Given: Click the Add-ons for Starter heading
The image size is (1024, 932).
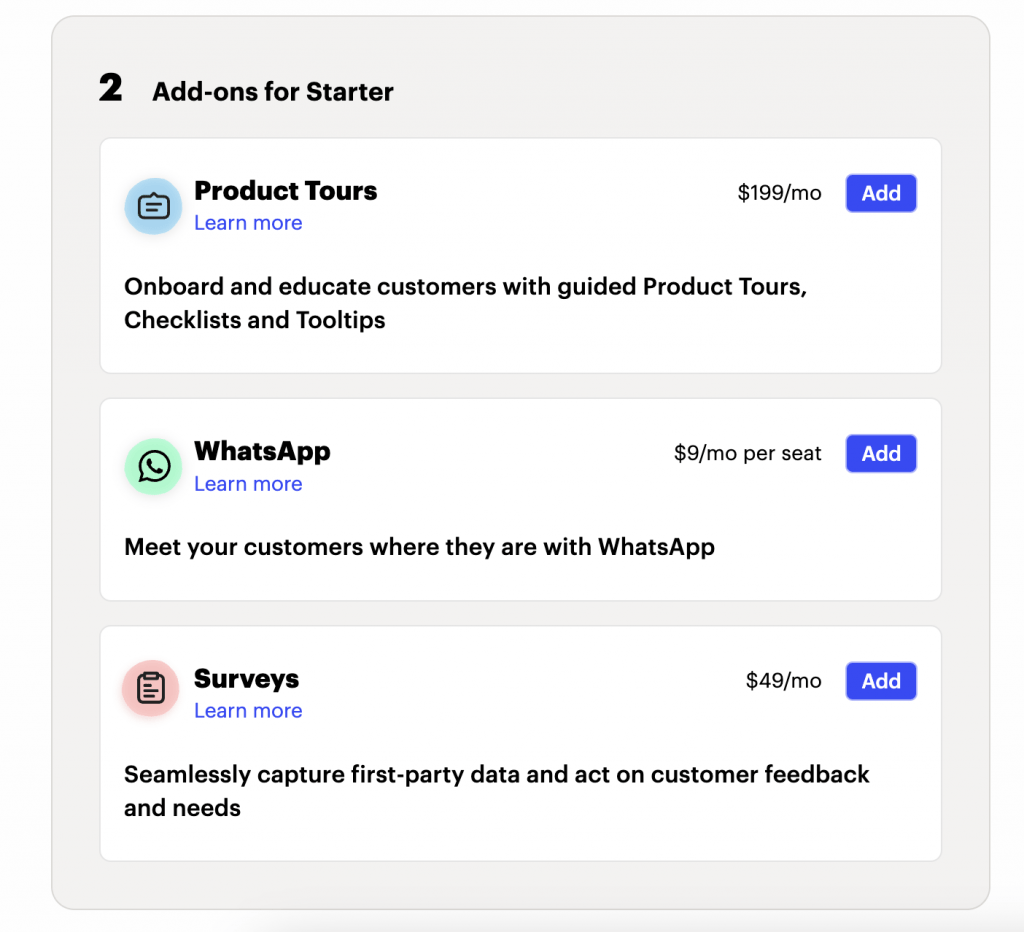Looking at the screenshot, I should (x=272, y=92).
